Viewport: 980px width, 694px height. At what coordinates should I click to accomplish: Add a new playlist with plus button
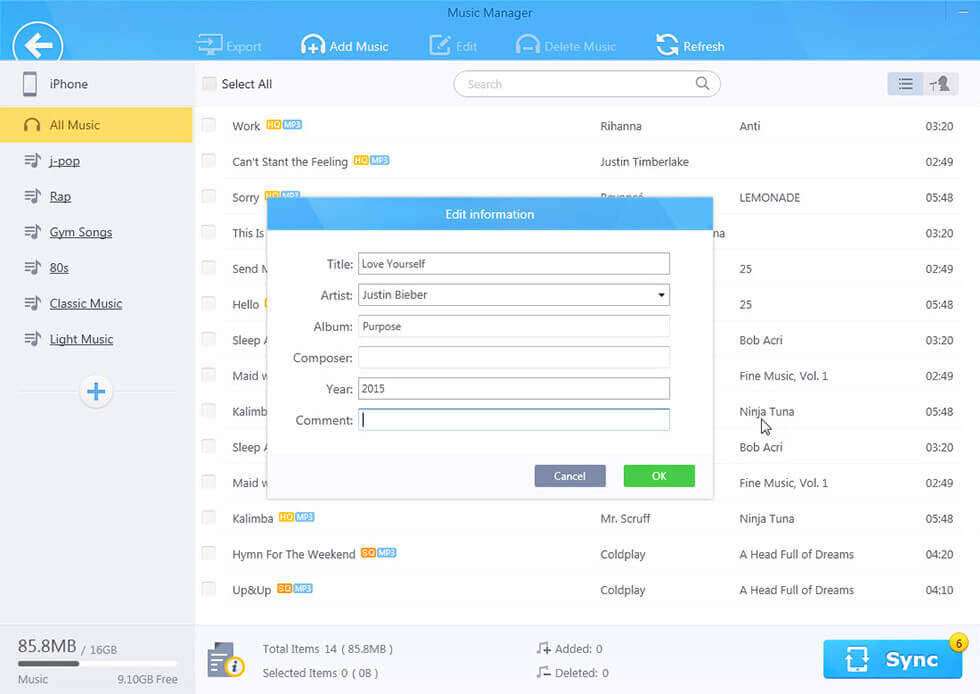coord(96,392)
